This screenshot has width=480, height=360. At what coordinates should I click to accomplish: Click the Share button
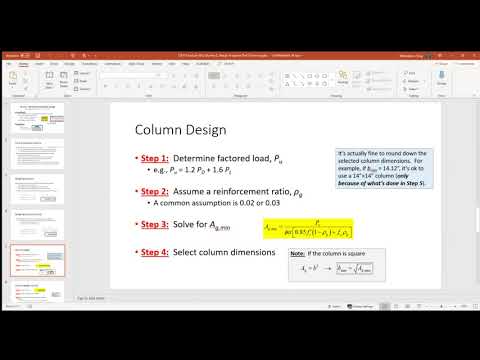click(442, 64)
